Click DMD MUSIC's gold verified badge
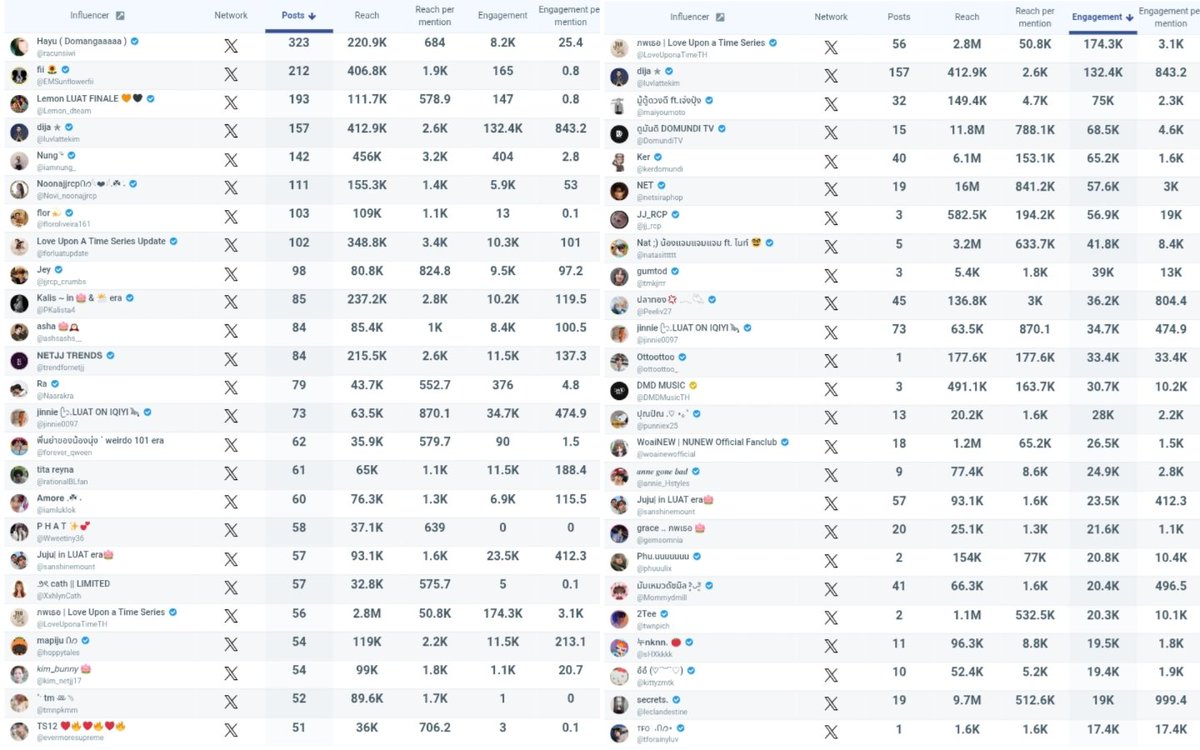 coord(692,385)
